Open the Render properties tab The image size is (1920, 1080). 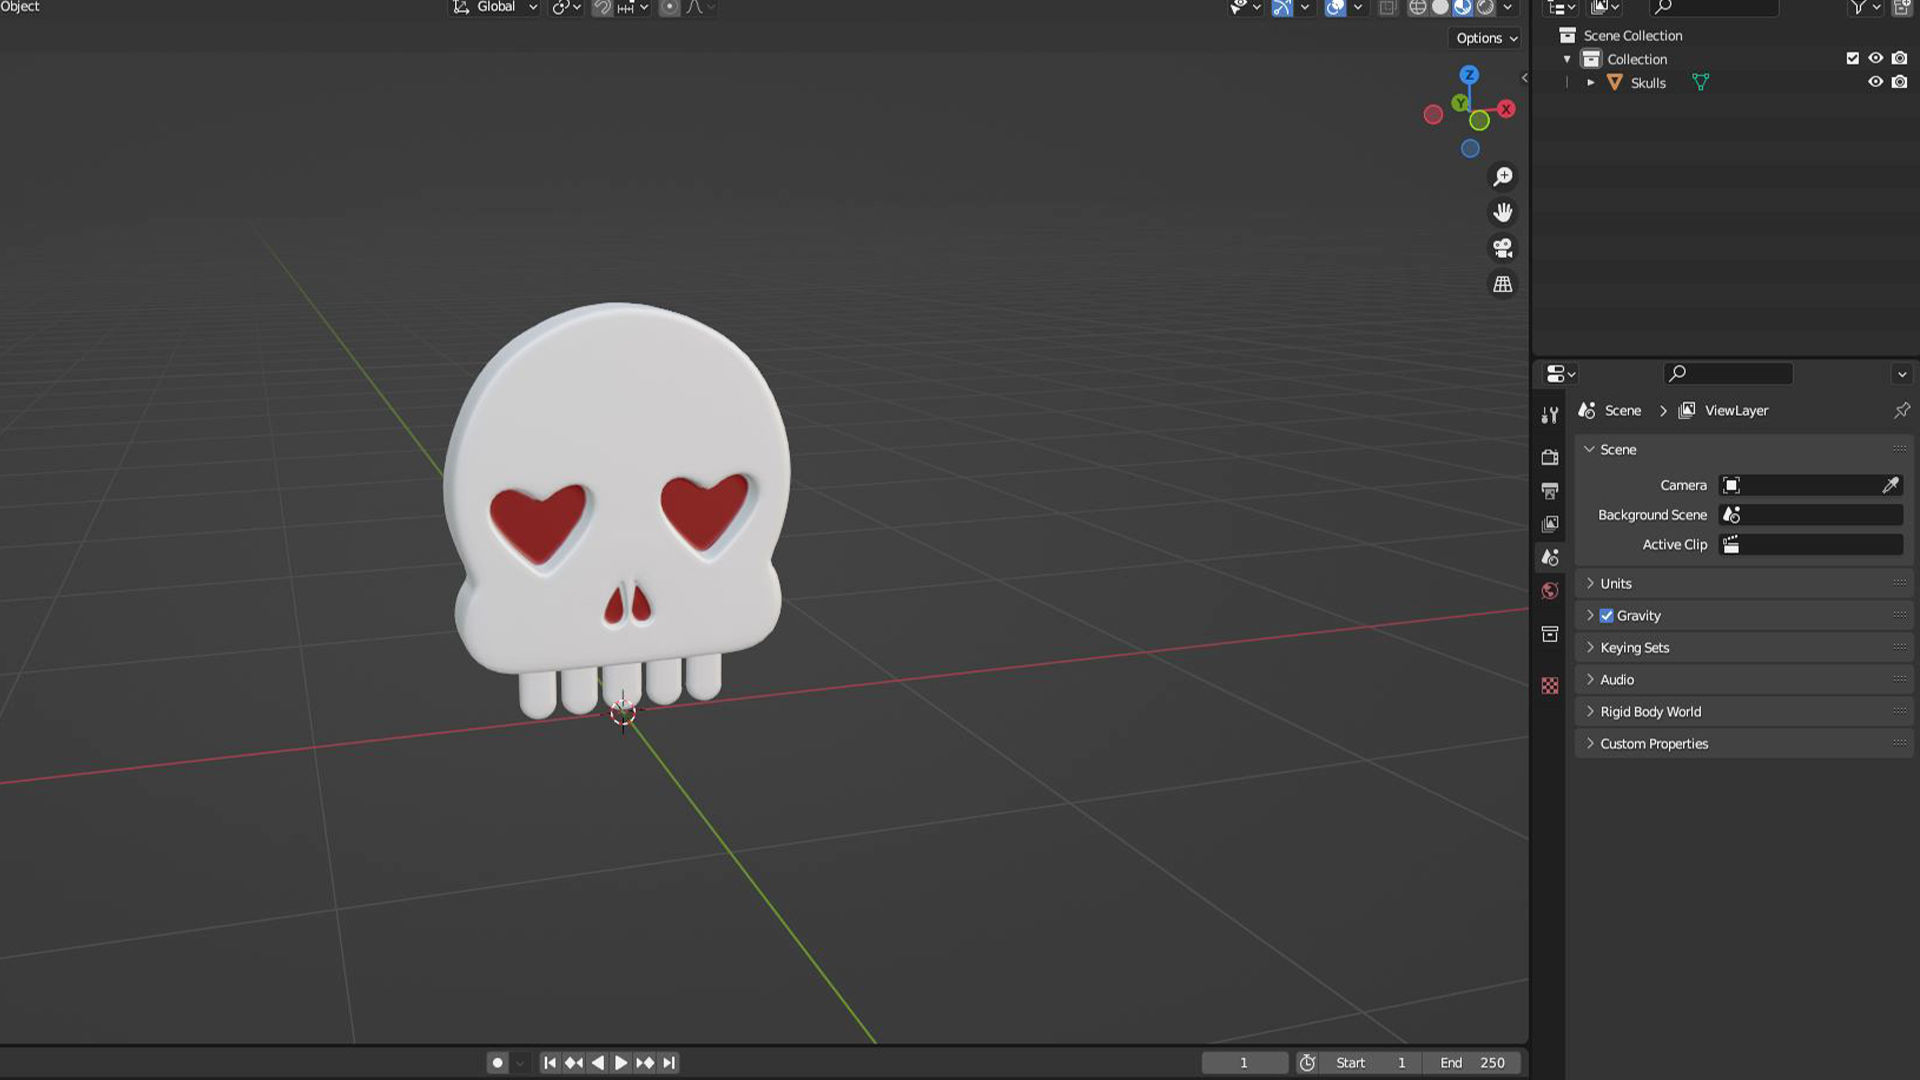click(1550, 457)
